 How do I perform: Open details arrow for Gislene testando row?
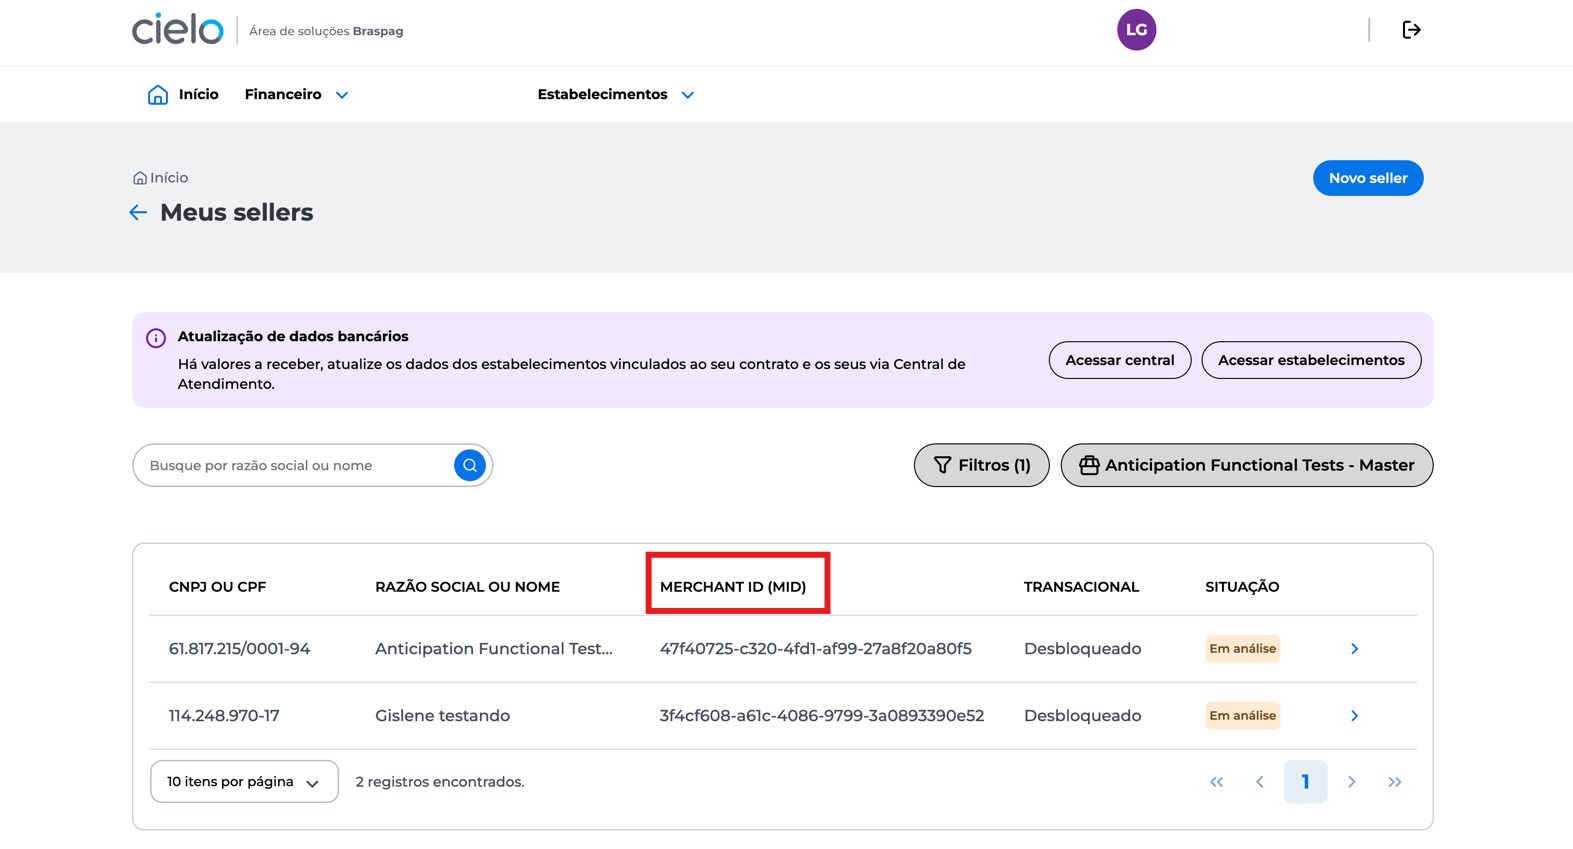[1354, 716]
